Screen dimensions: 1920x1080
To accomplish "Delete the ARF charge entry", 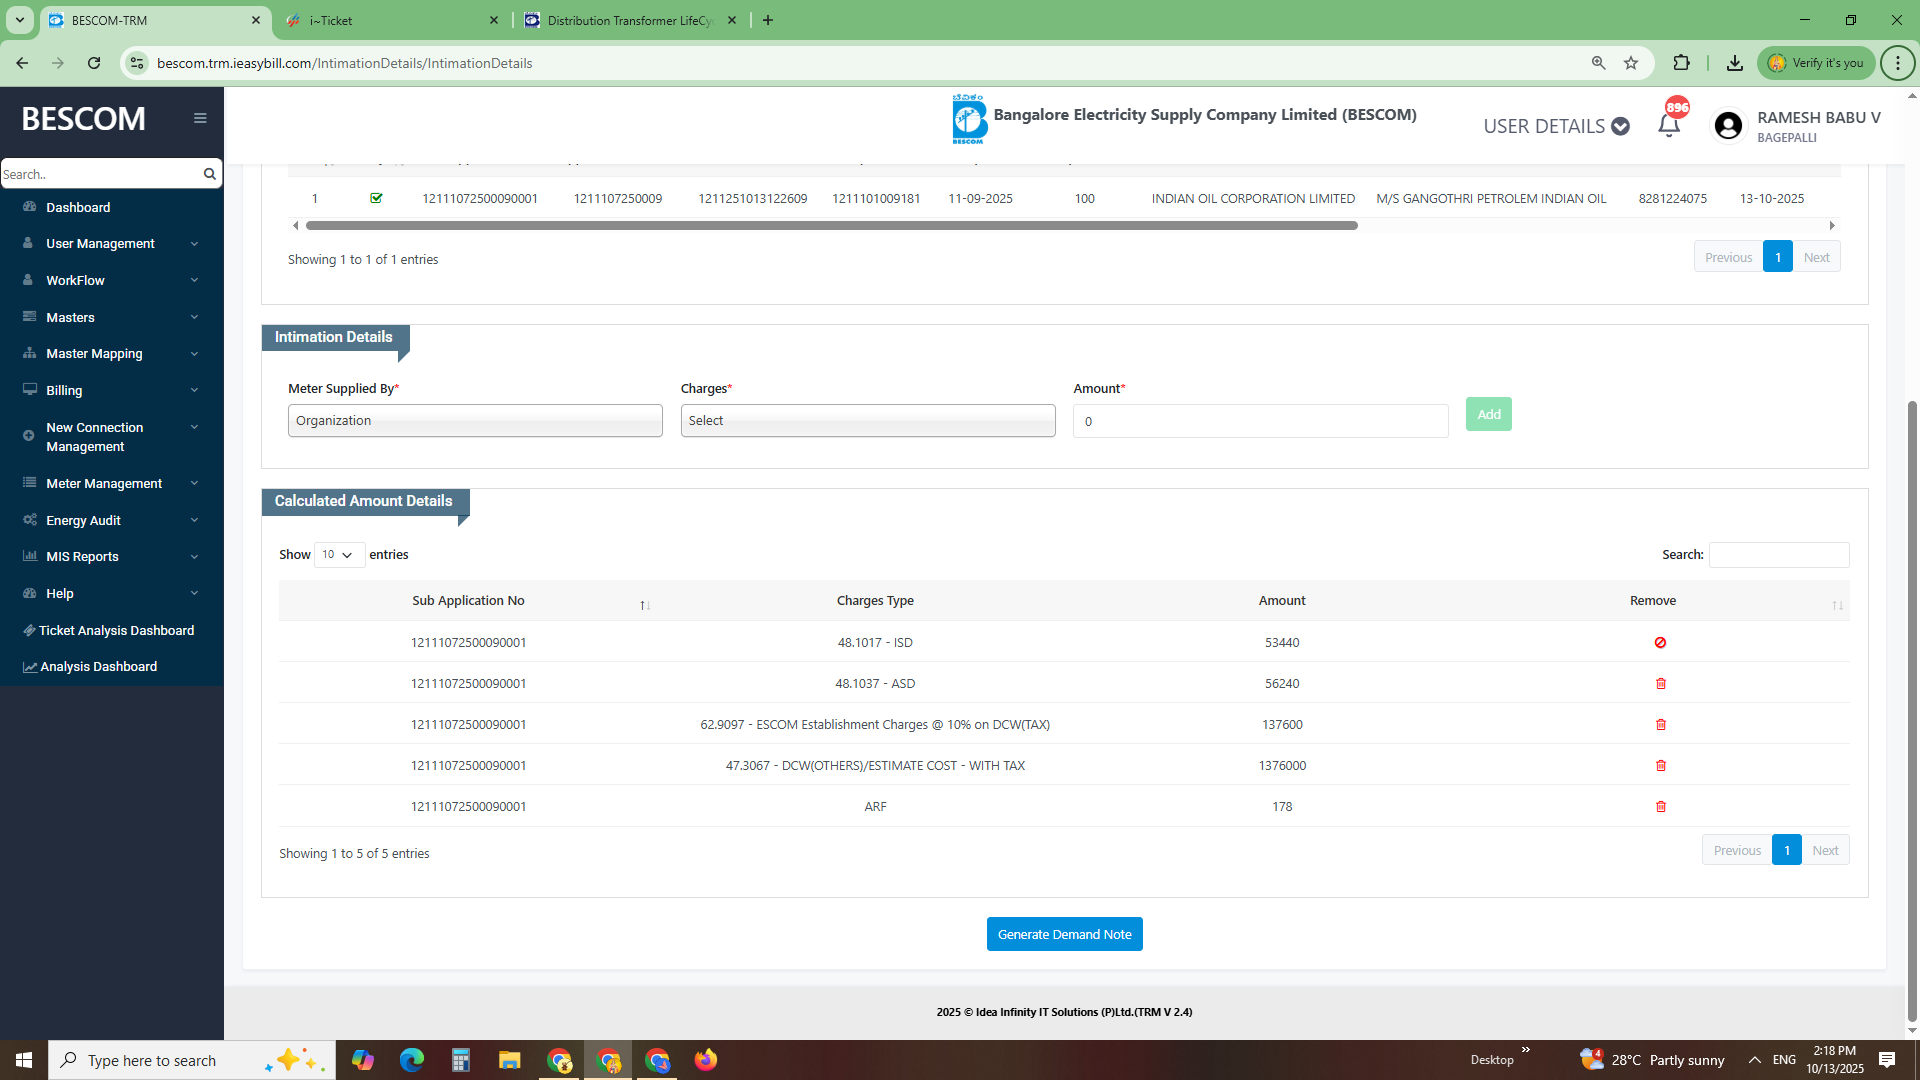I will tap(1660, 807).
